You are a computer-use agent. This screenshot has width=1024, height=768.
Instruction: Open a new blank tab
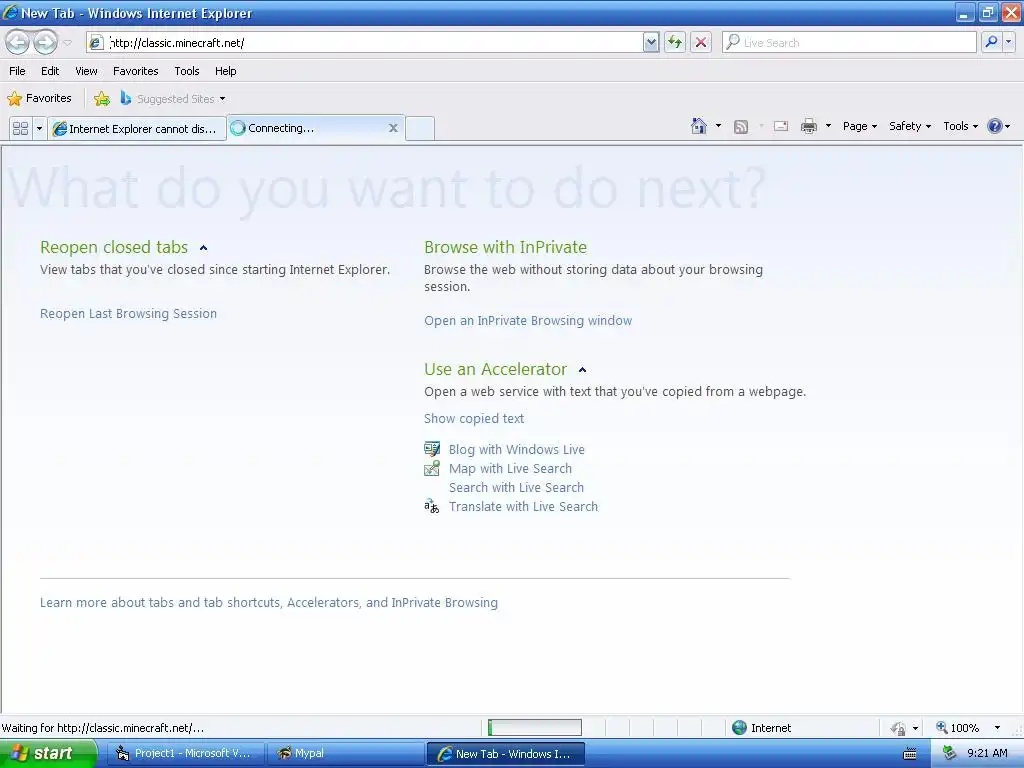click(x=420, y=129)
